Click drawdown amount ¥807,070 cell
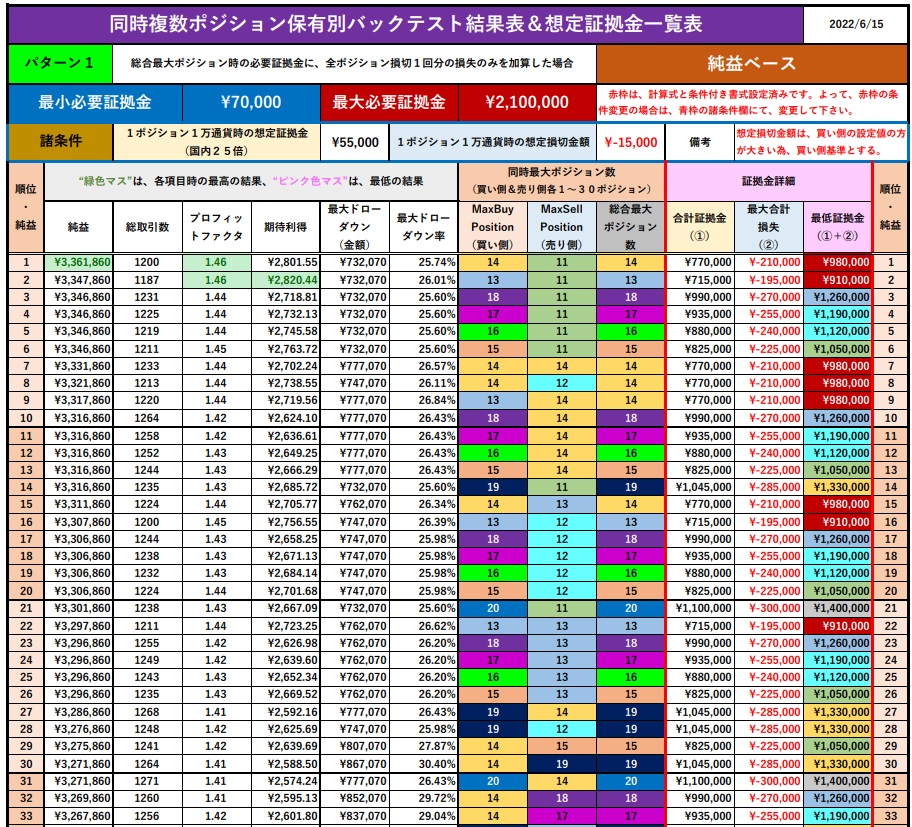The image size is (912, 827). [x=355, y=746]
